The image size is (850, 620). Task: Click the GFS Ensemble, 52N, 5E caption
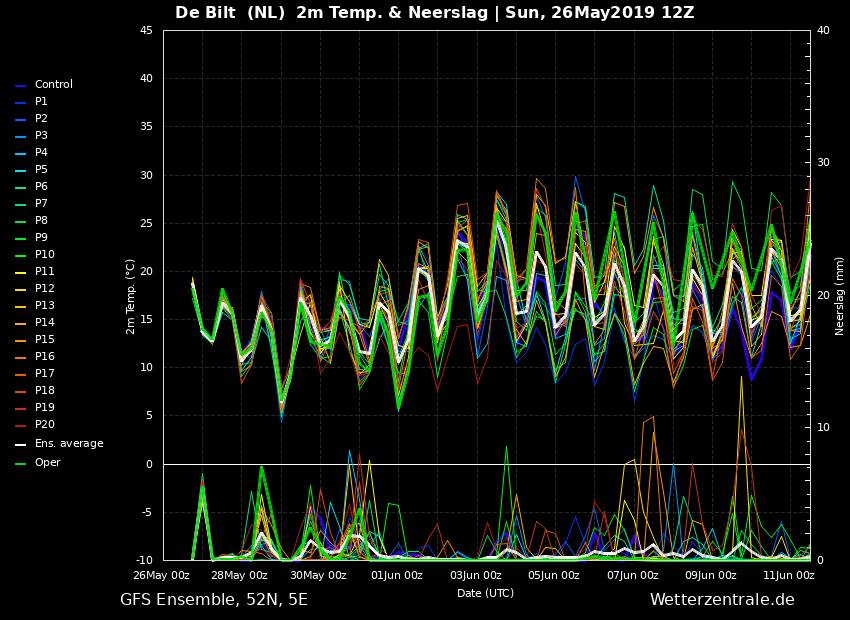(x=213, y=600)
